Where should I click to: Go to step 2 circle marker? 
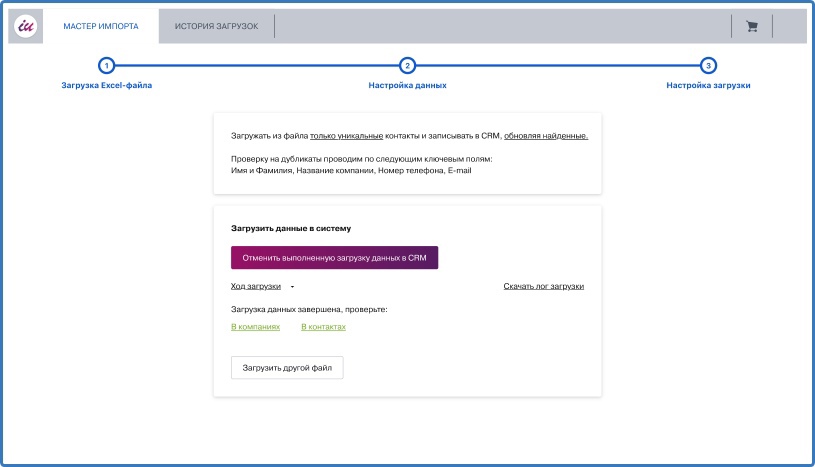click(407, 66)
